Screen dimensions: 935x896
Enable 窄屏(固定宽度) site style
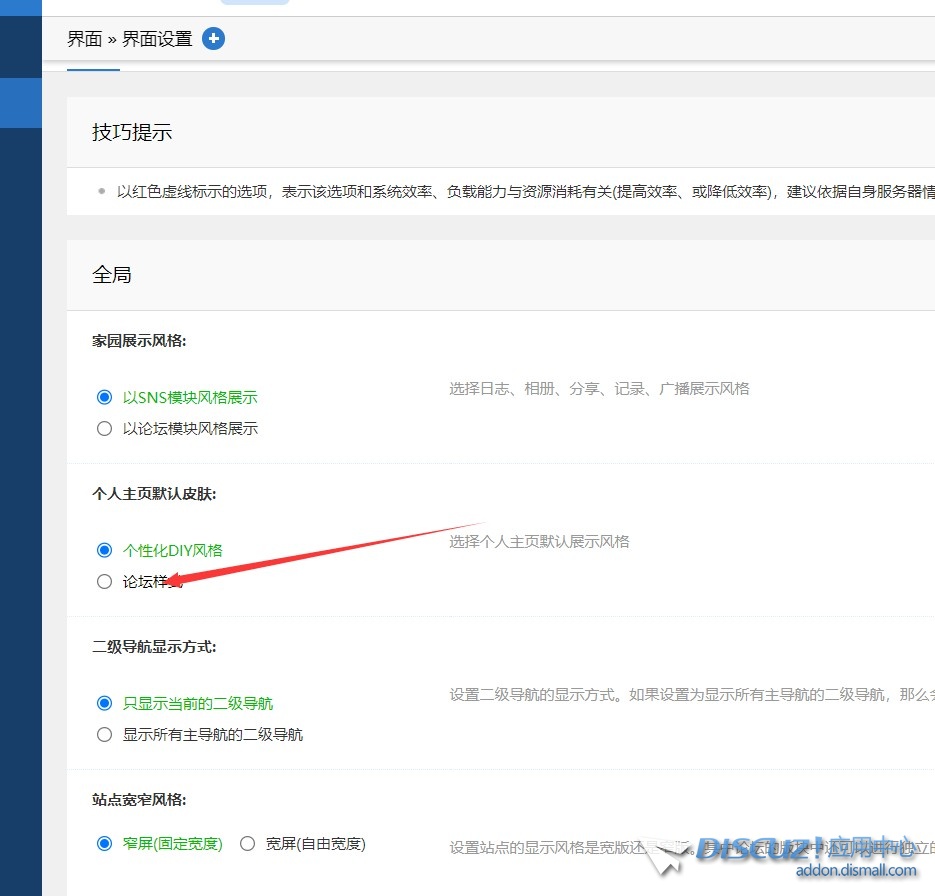pos(105,843)
